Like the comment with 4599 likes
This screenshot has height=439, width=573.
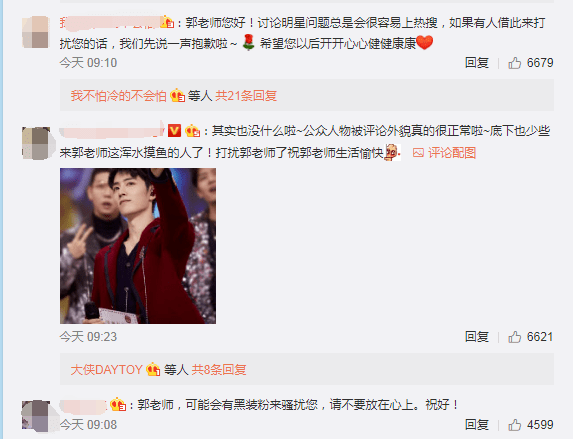click(x=514, y=425)
